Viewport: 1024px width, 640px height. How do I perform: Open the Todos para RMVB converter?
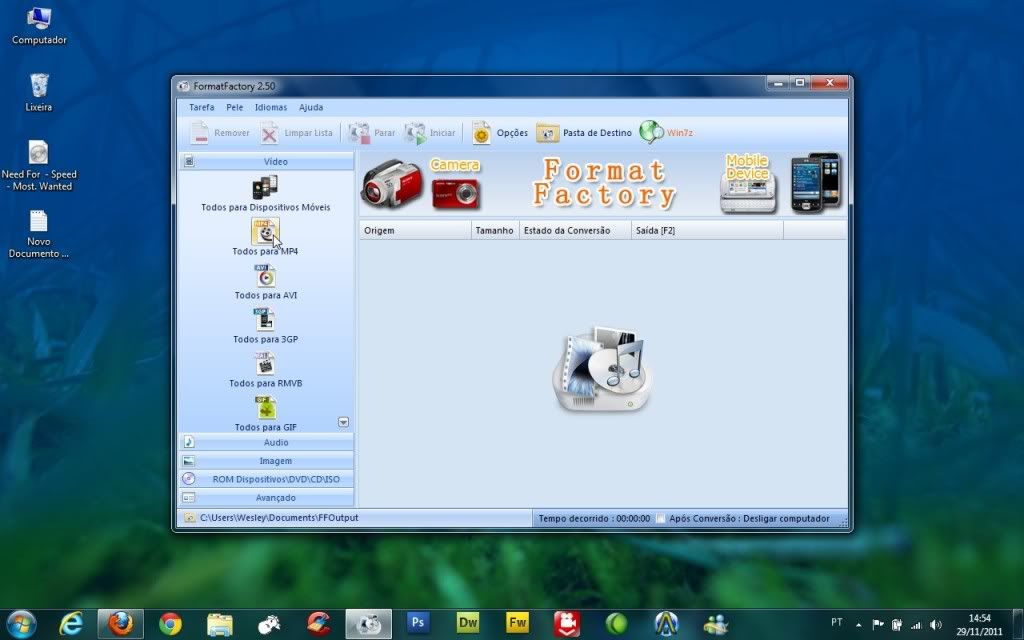click(x=265, y=364)
